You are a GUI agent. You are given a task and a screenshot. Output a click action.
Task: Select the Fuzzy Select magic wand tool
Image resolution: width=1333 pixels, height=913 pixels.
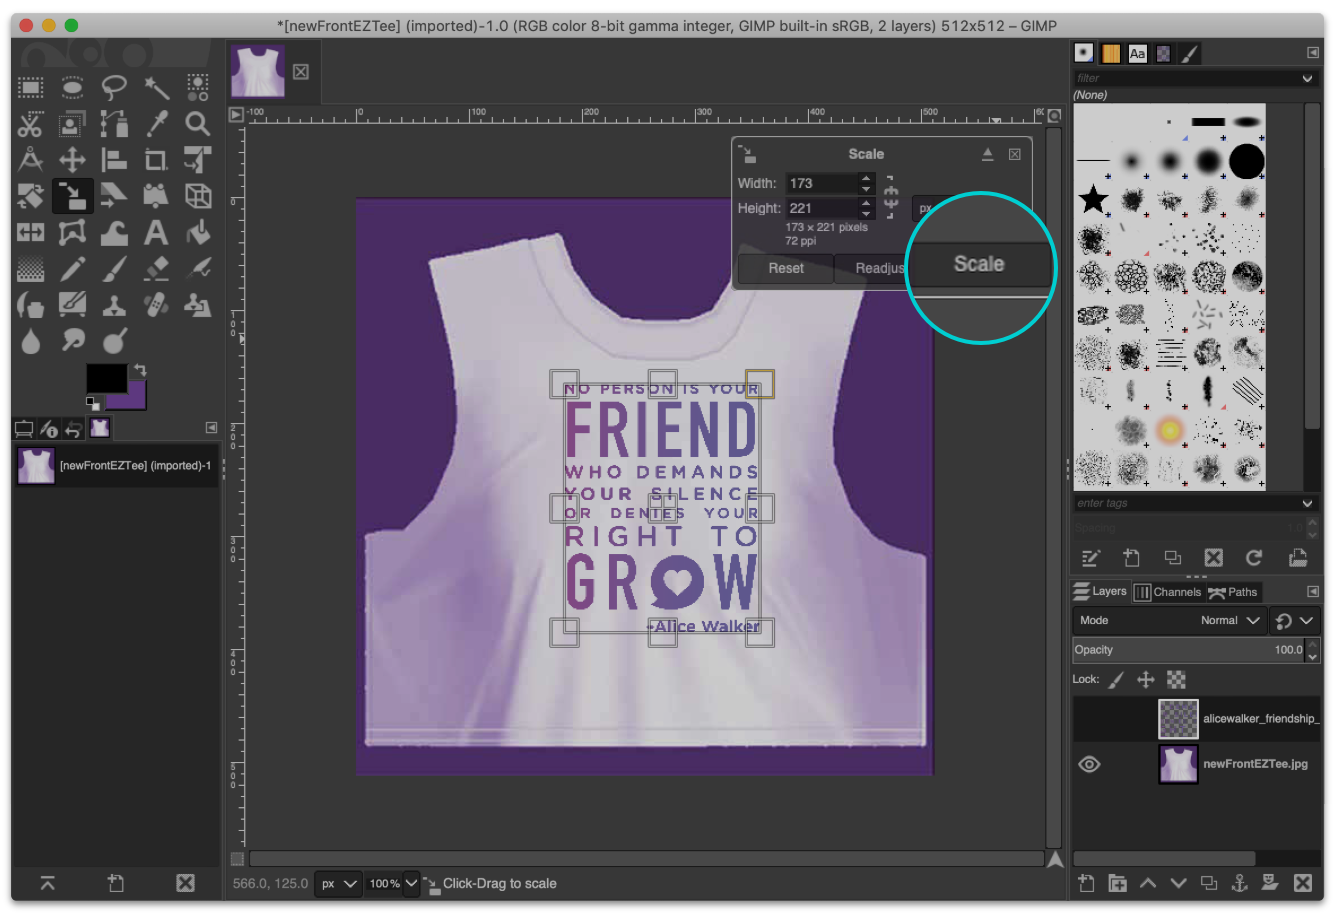[x=156, y=87]
